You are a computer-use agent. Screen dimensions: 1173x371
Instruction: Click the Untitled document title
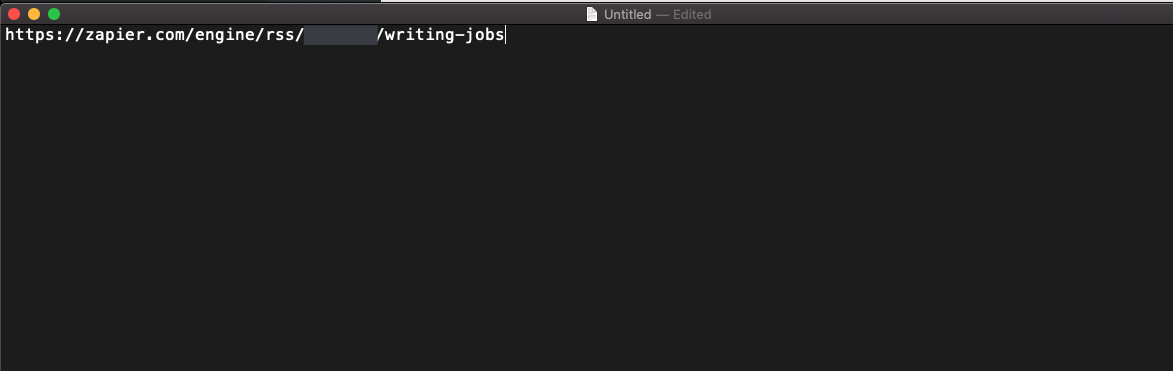pos(628,14)
